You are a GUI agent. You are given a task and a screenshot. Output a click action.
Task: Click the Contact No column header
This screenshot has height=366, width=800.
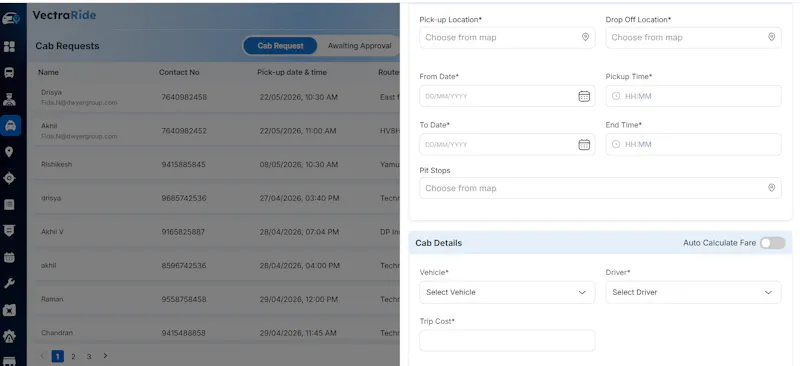tap(179, 72)
